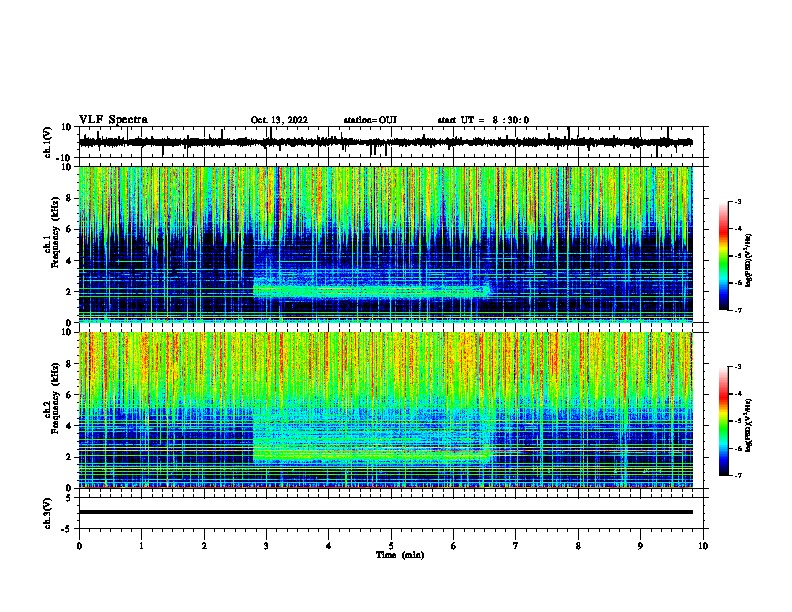
Task: Click time axis tick label '1'
Action: coord(141,546)
